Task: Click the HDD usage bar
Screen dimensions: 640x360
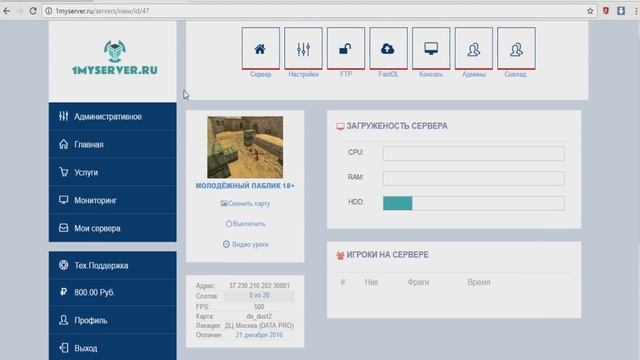Action: pos(473,203)
